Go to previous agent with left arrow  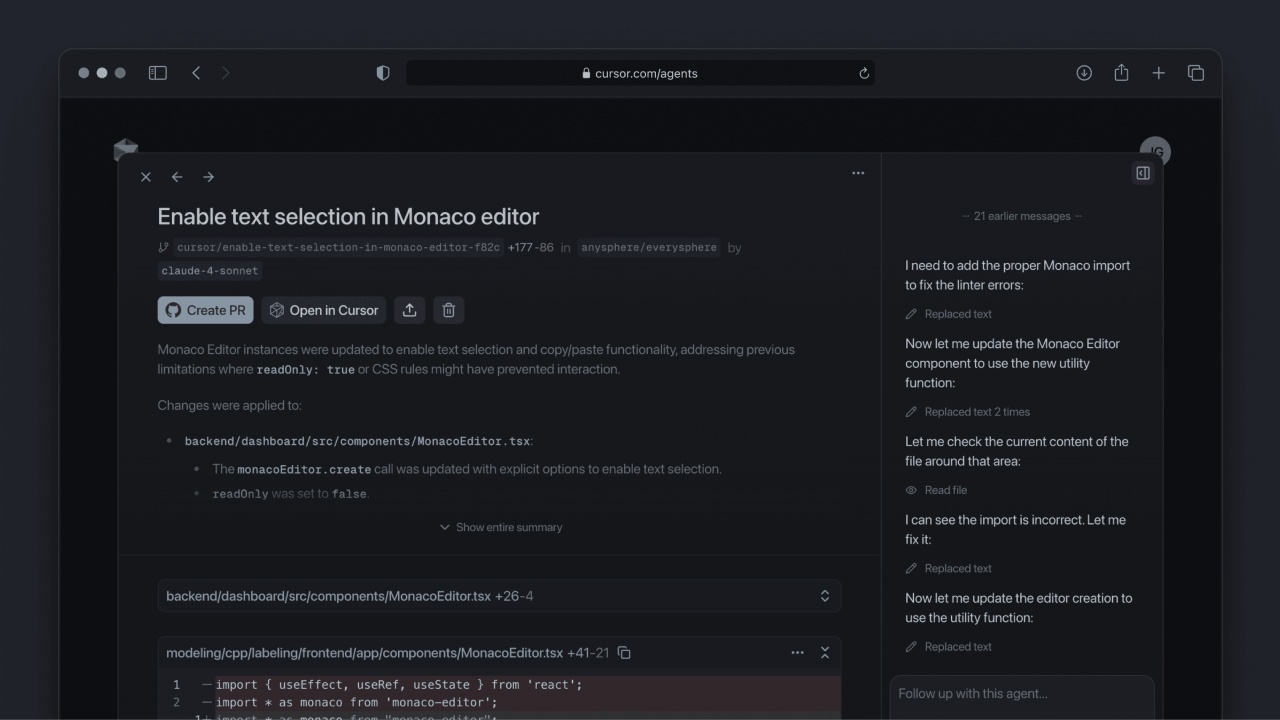point(177,177)
